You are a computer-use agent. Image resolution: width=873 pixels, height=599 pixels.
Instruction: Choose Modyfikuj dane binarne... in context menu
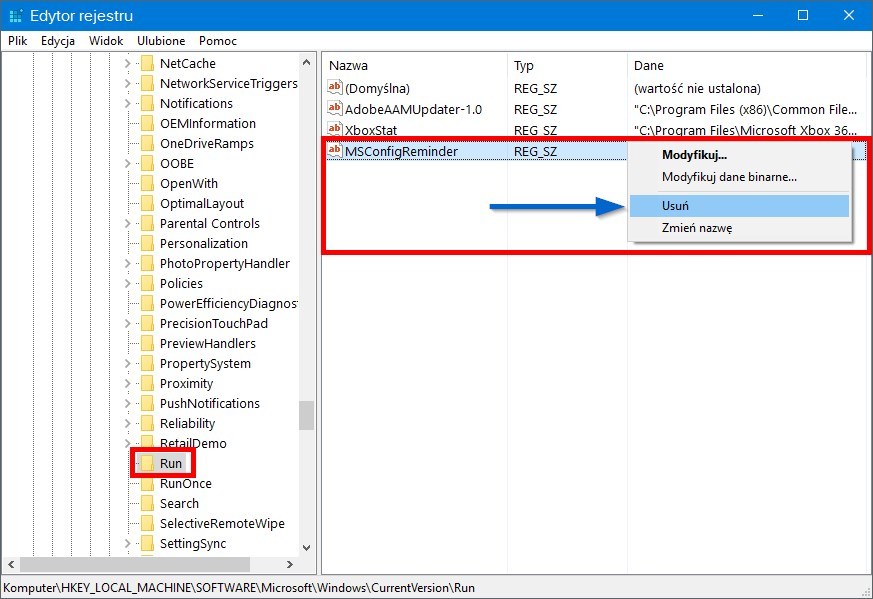pos(739,177)
